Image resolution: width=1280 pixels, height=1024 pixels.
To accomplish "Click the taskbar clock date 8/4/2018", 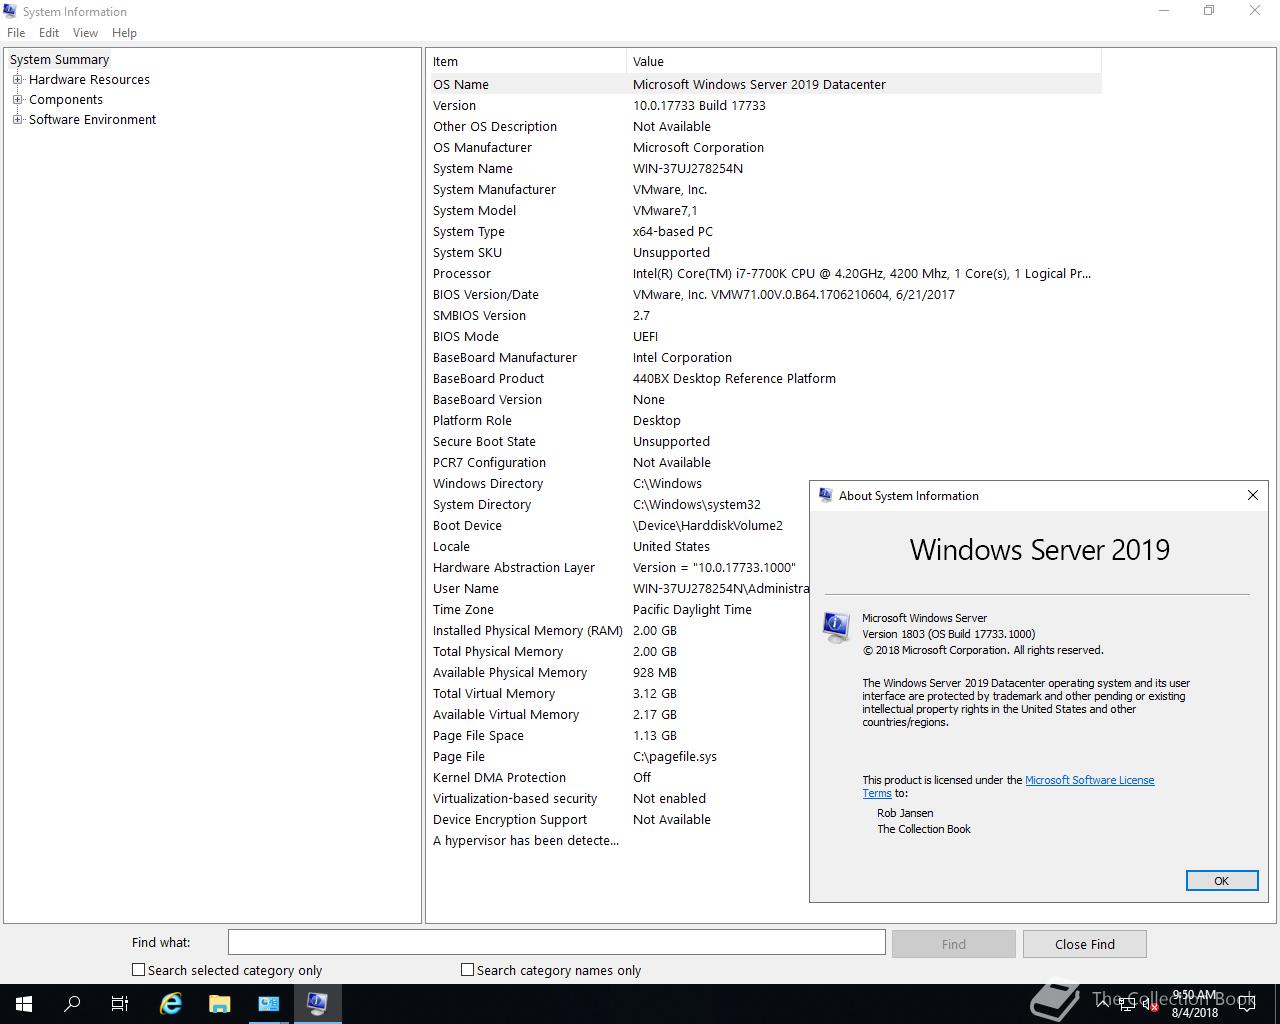I will [x=1195, y=1012].
